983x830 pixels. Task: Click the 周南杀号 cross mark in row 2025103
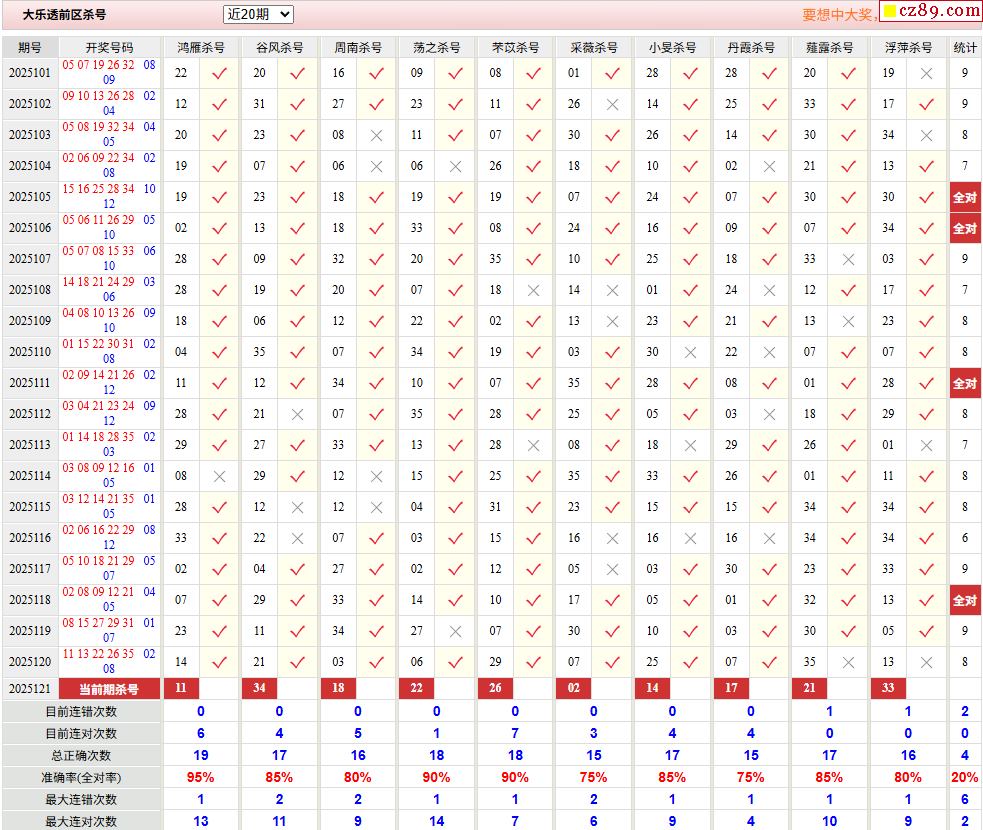[376, 135]
